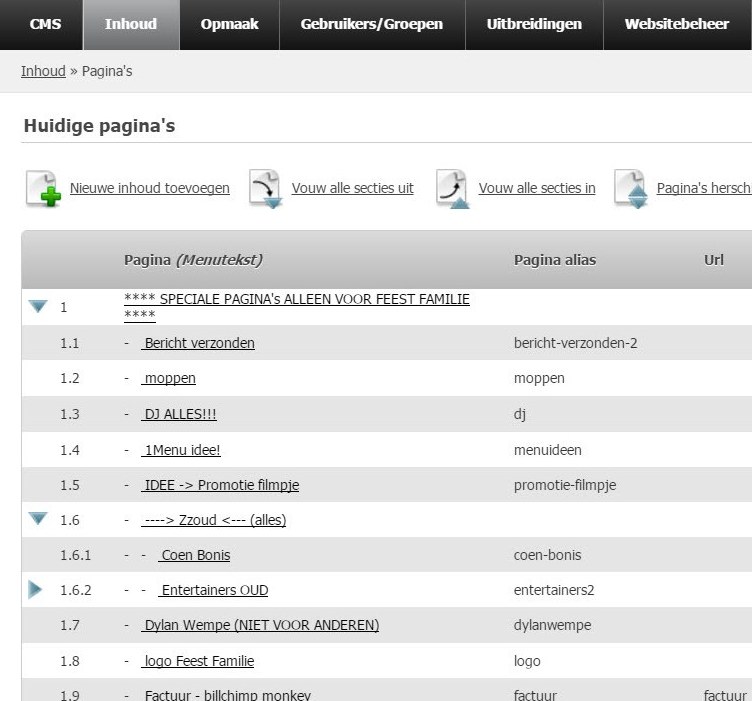Screen dimensions: 752x701
Task: Click the expand all sections icon
Action: tap(266, 189)
